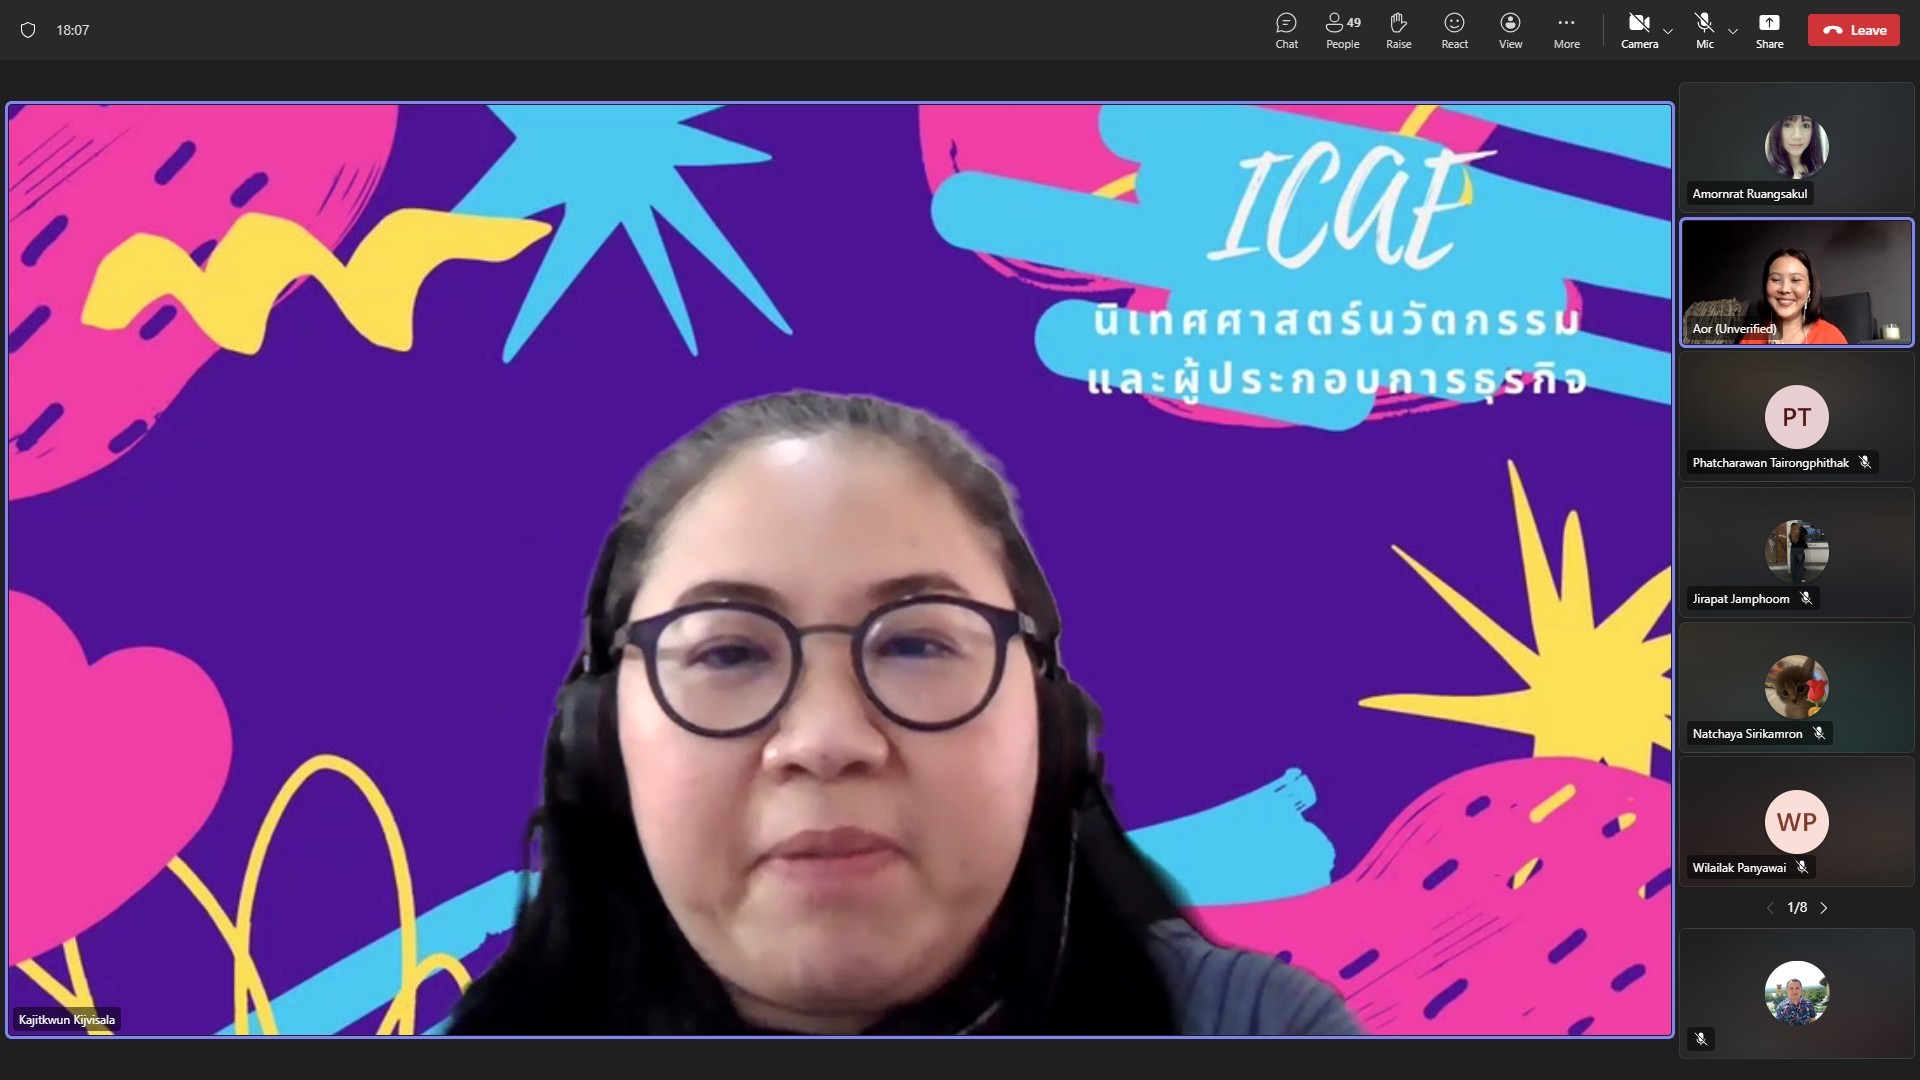Screen dimensions: 1920x1080
Task: Show the People list with 49 participants
Action: (x=1342, y=30)
